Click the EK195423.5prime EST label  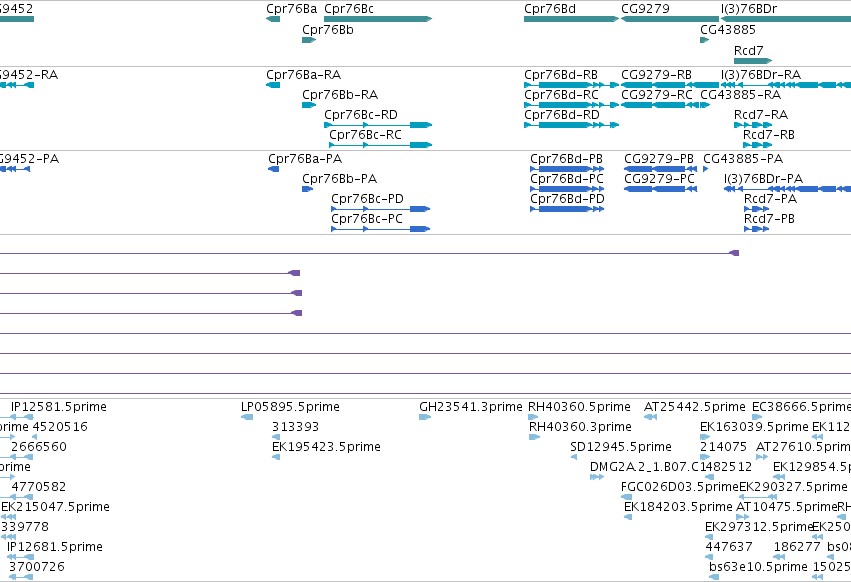coord(326,447)
